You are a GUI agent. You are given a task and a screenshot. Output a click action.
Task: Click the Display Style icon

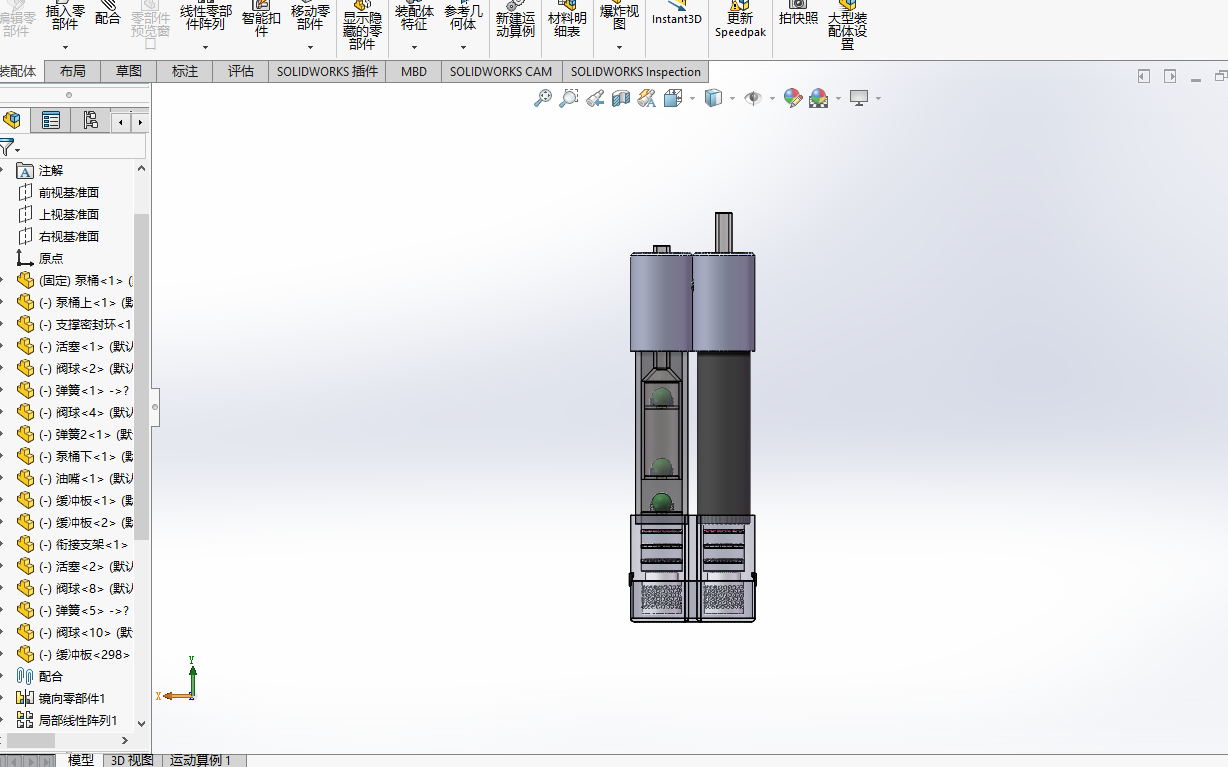click(x=713, y=98)
